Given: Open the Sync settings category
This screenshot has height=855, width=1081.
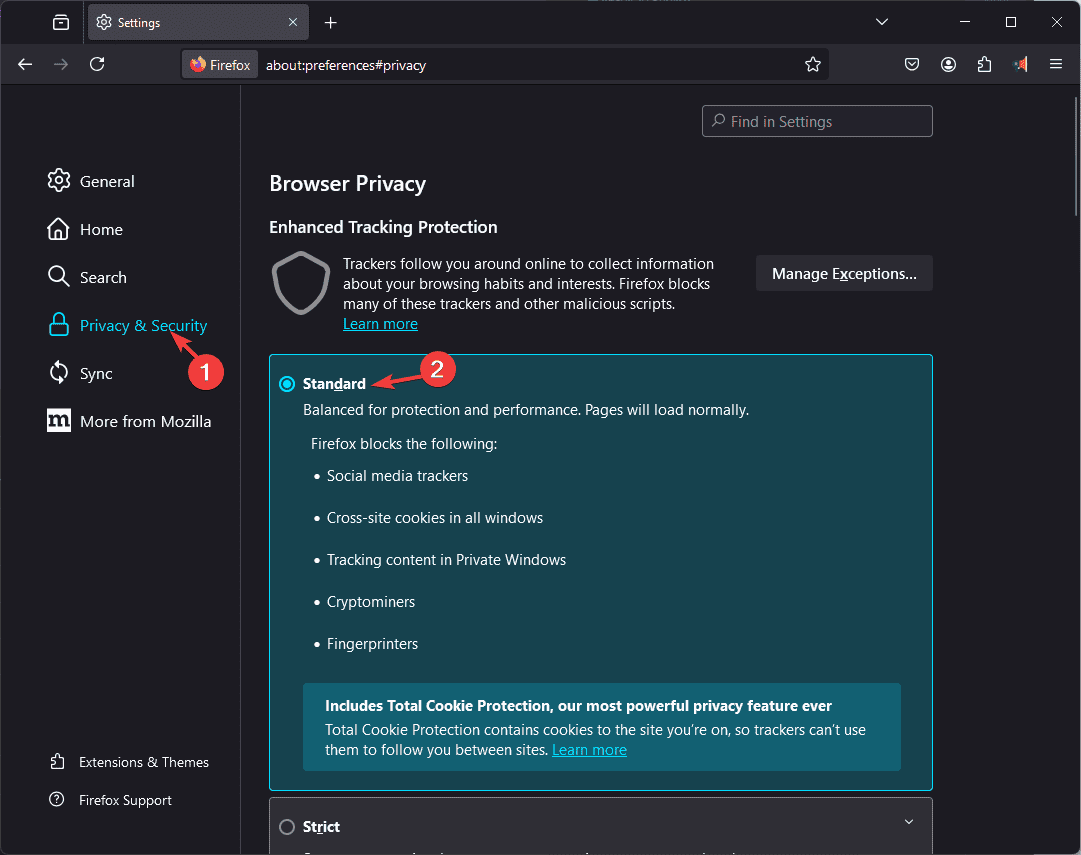Looking at the screenshot, I should pos(80,373).
